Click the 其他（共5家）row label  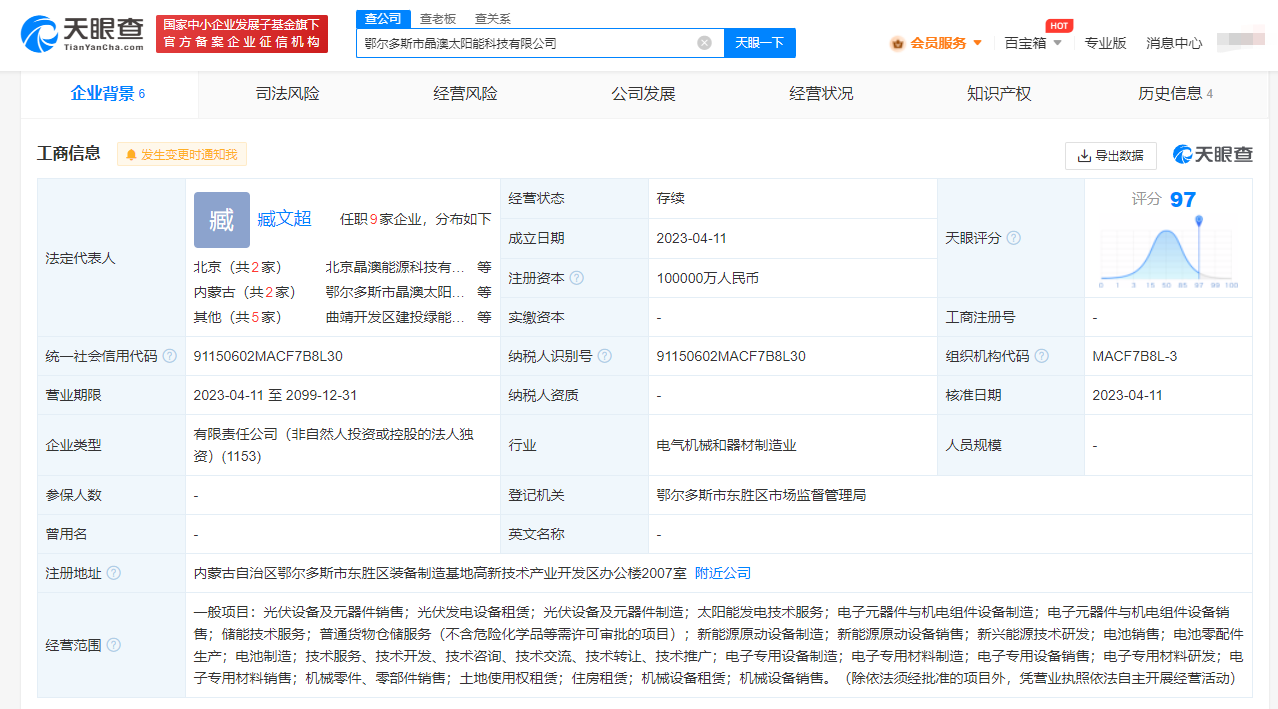coord(239,317)
